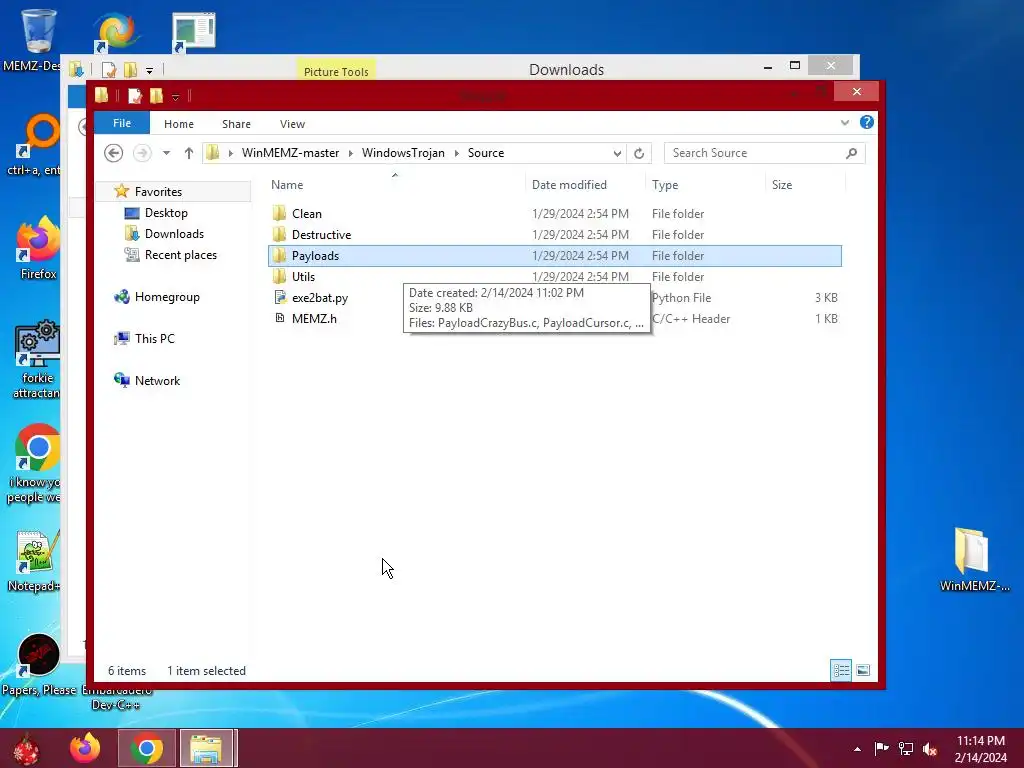1024x768 pixels.
Task: Select Downloads under Favorites
Action: [x=174, y=234]
